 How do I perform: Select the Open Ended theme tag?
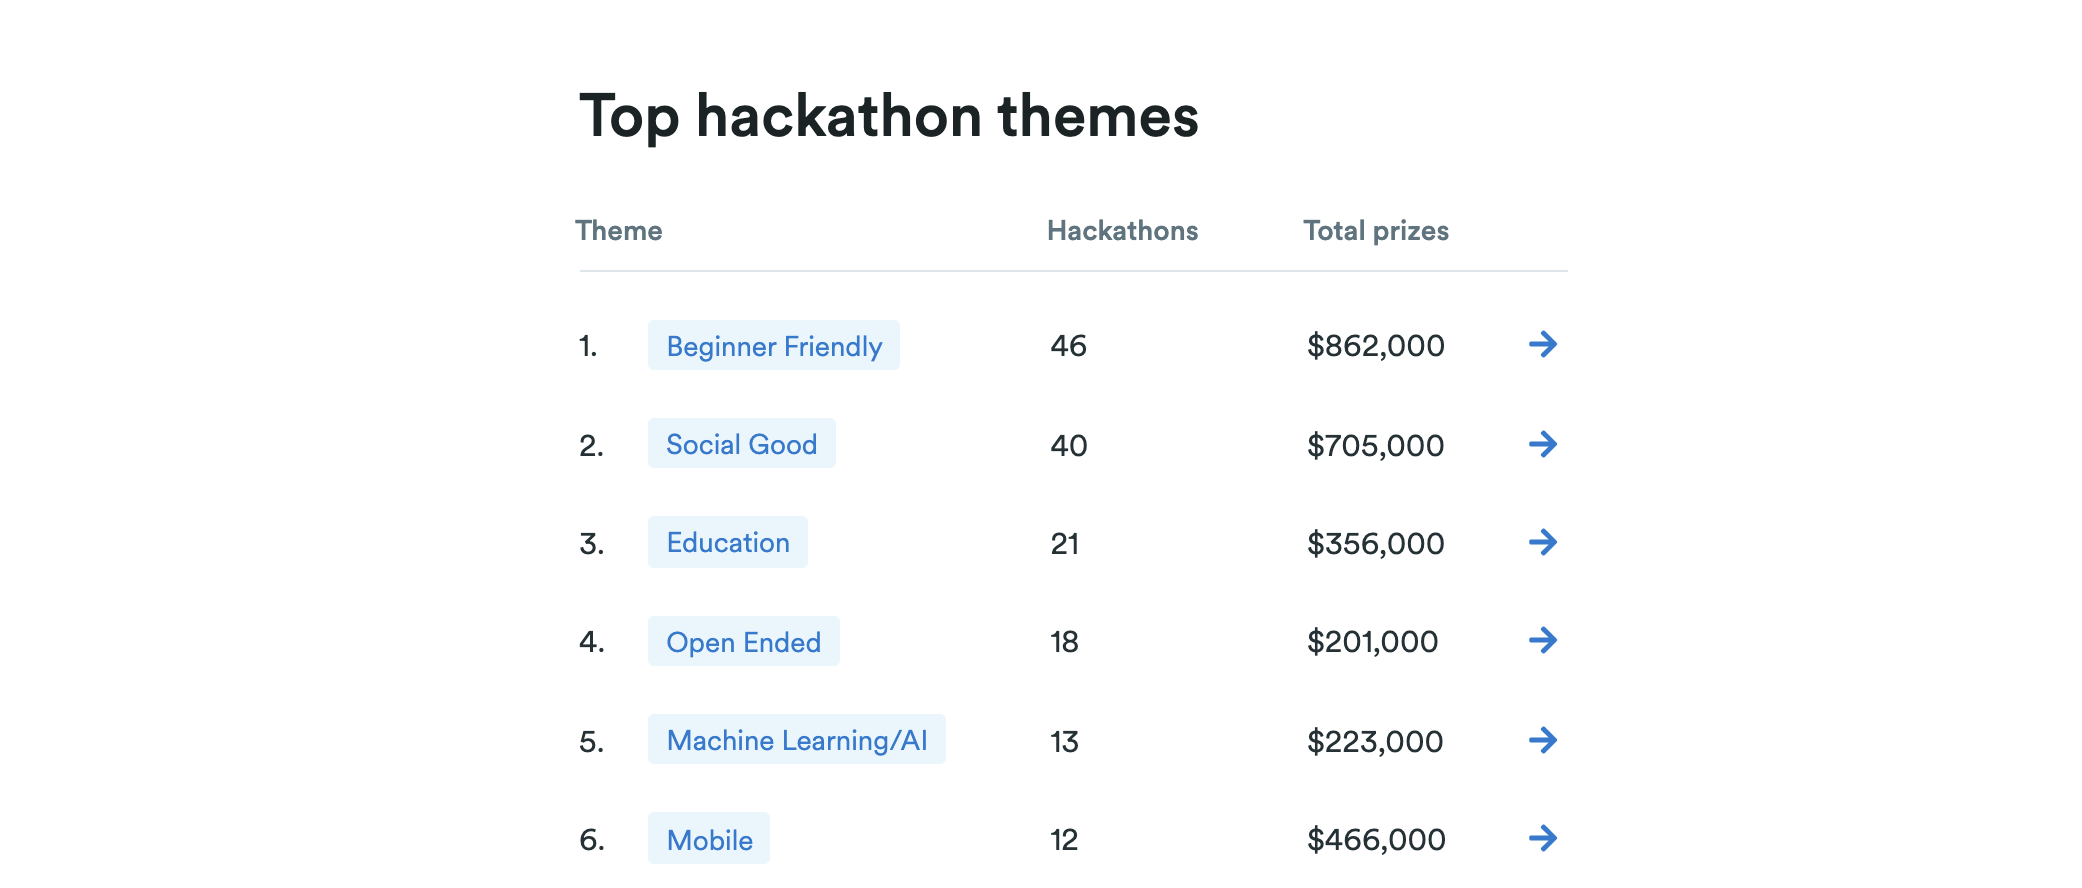coord(743,642)
